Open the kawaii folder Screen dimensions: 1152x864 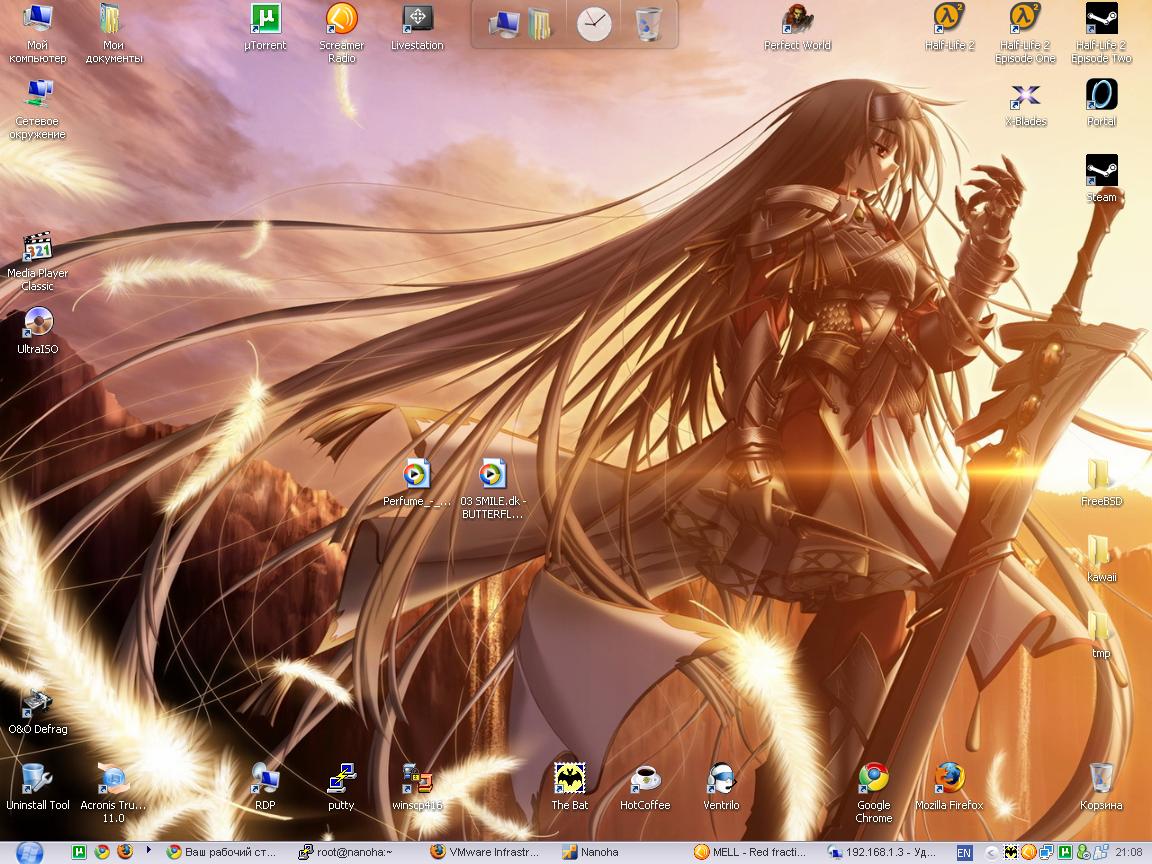tap(1101, 559)
